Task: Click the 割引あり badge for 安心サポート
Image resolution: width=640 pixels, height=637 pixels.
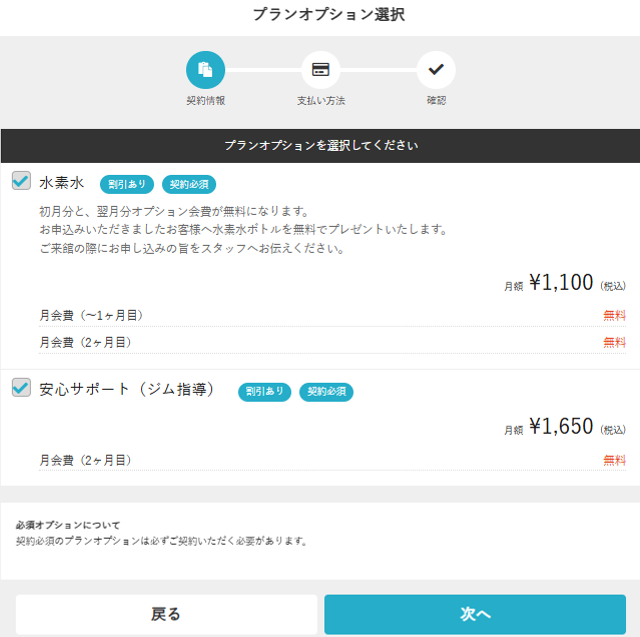Action: pyautogui.click(x=264, y=391)
